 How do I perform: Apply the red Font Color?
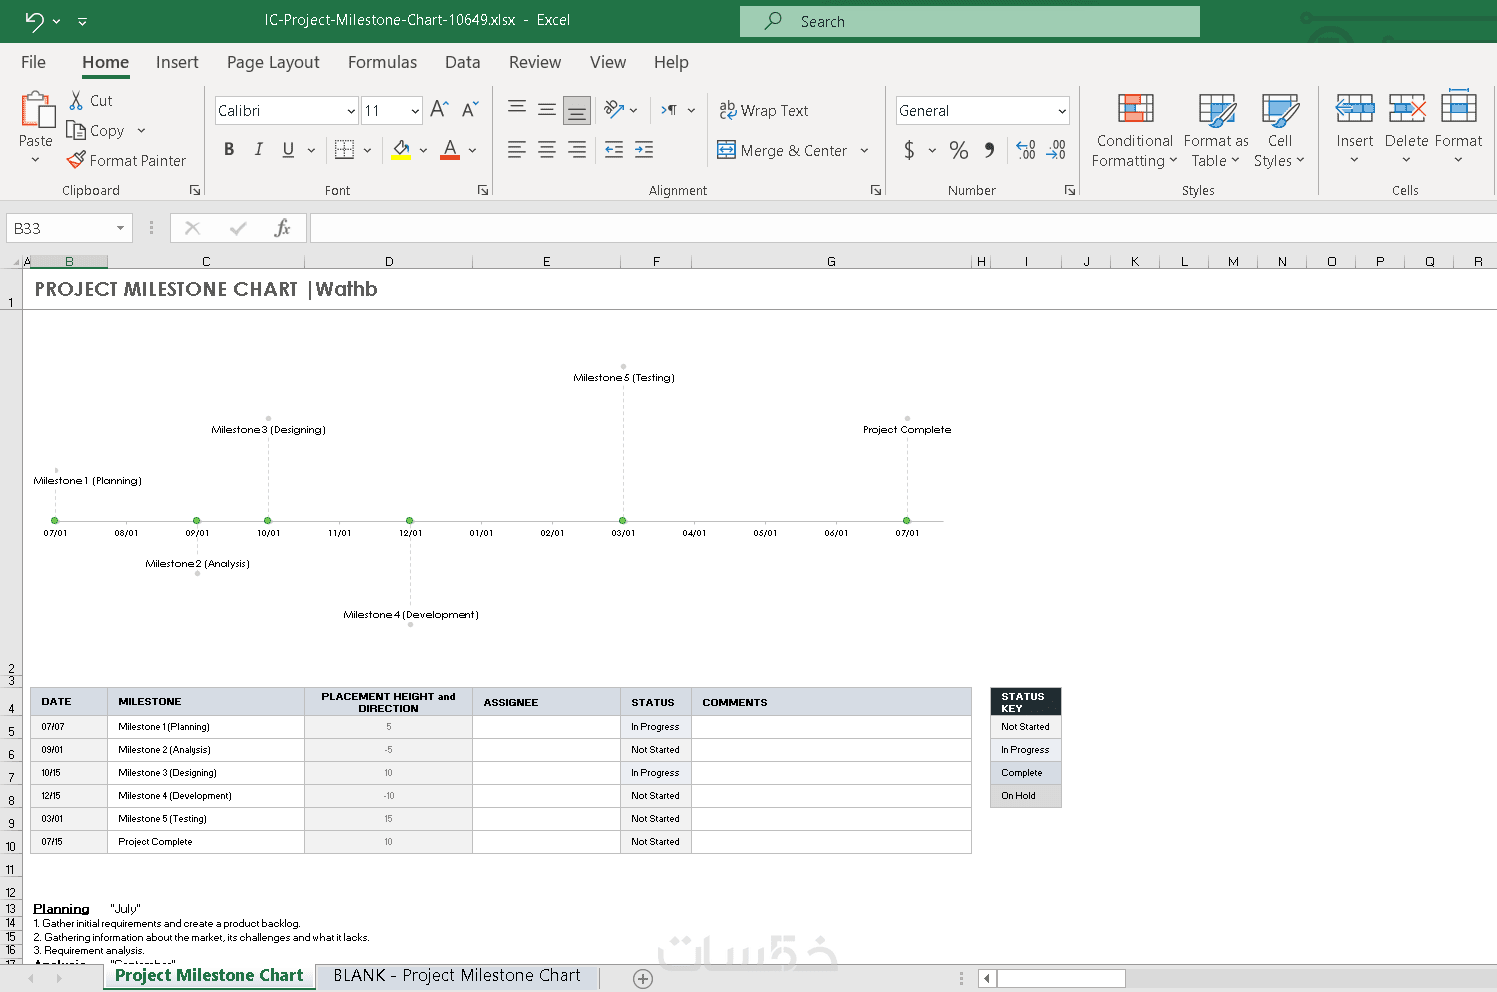[450, 150]
